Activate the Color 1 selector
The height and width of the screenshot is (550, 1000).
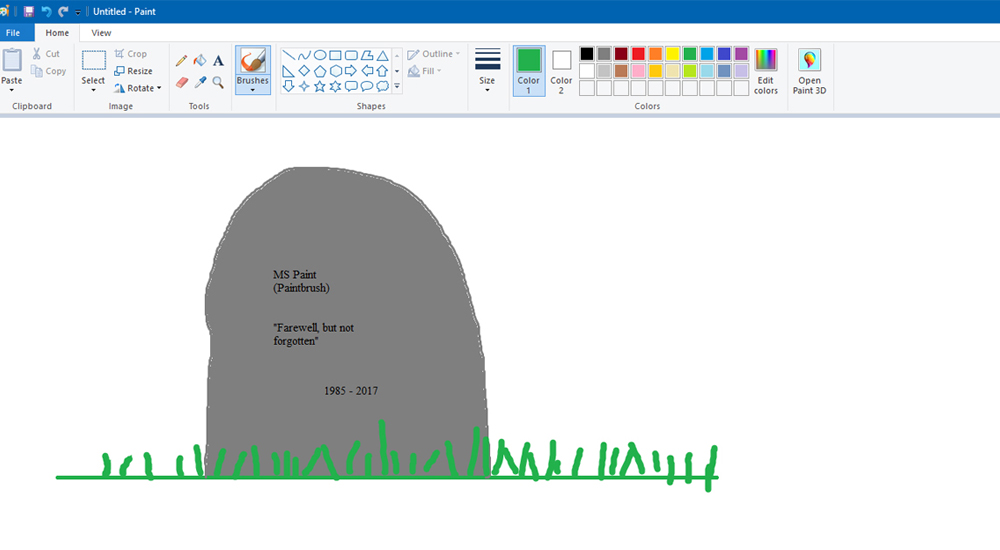529,71
